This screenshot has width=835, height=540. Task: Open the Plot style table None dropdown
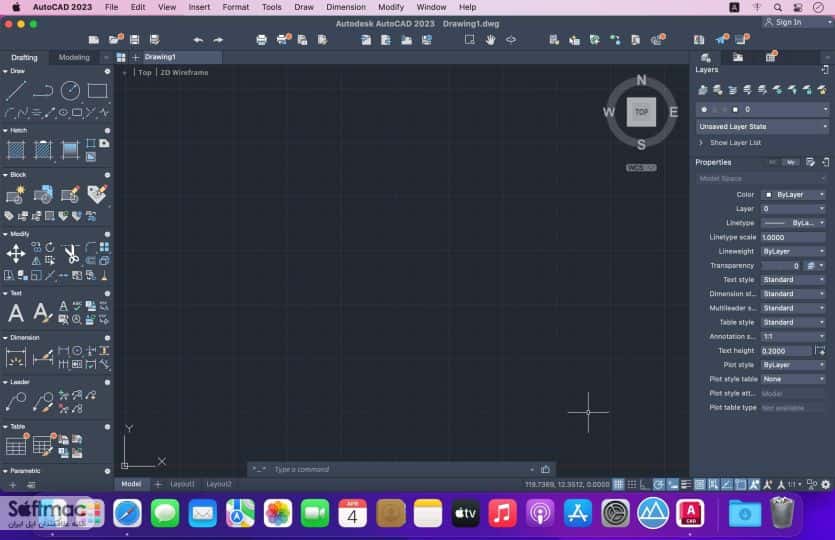coord(793,379)
